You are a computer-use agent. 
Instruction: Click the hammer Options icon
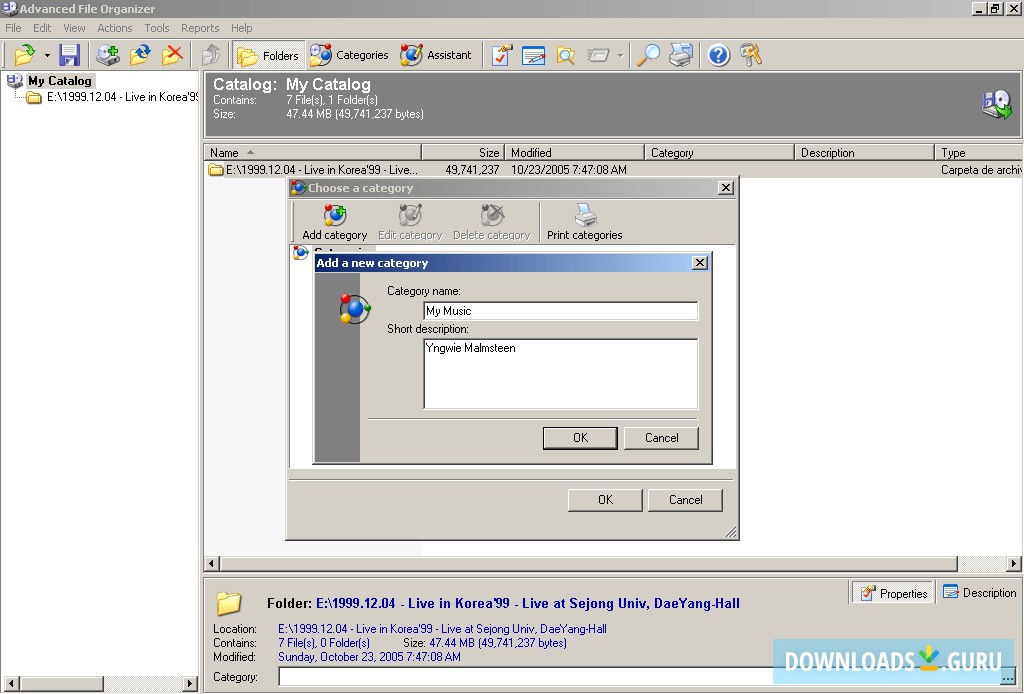751,55
